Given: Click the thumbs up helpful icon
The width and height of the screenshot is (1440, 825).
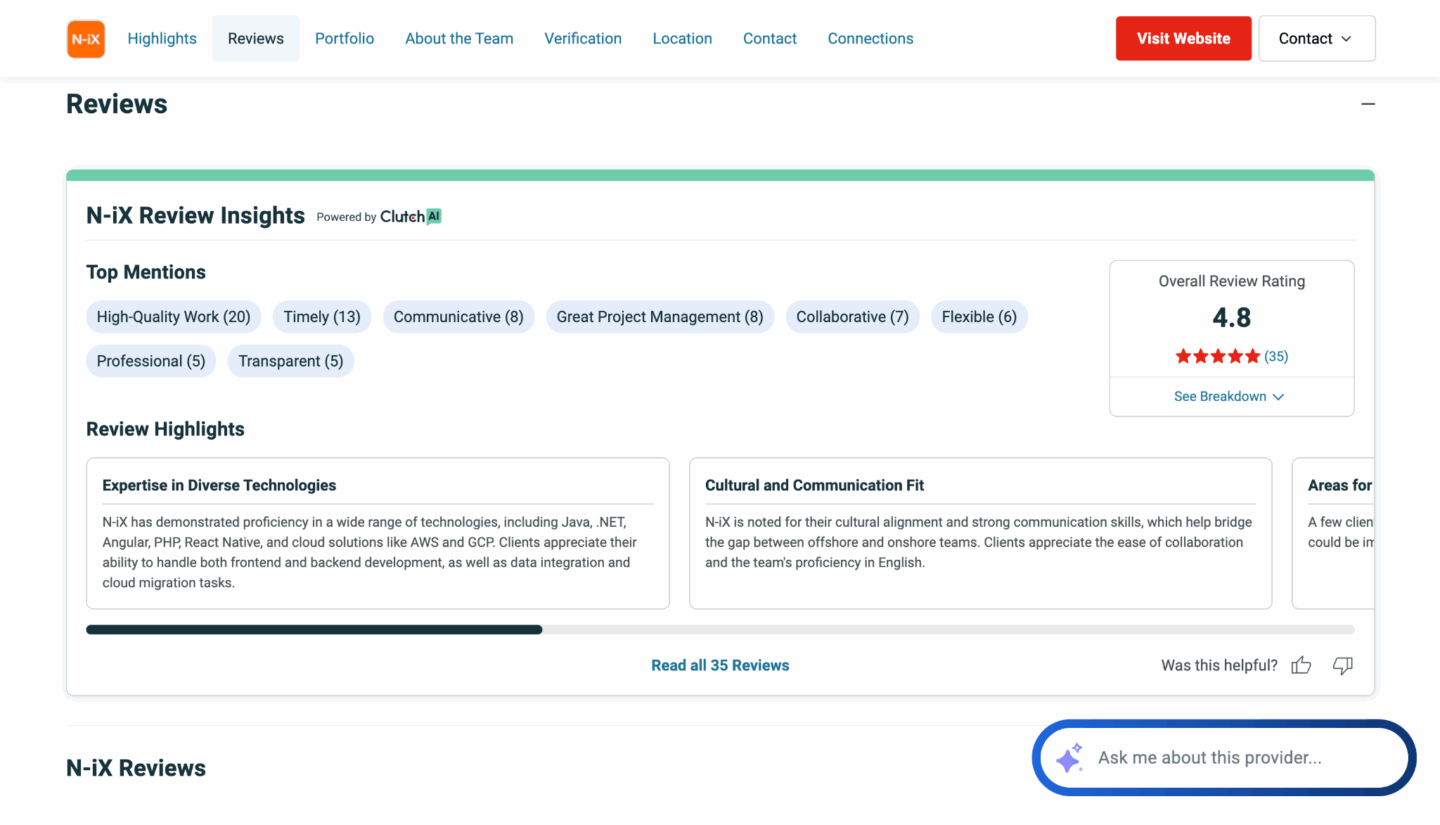Looking at the screenshot, I should click(1301, 665).
